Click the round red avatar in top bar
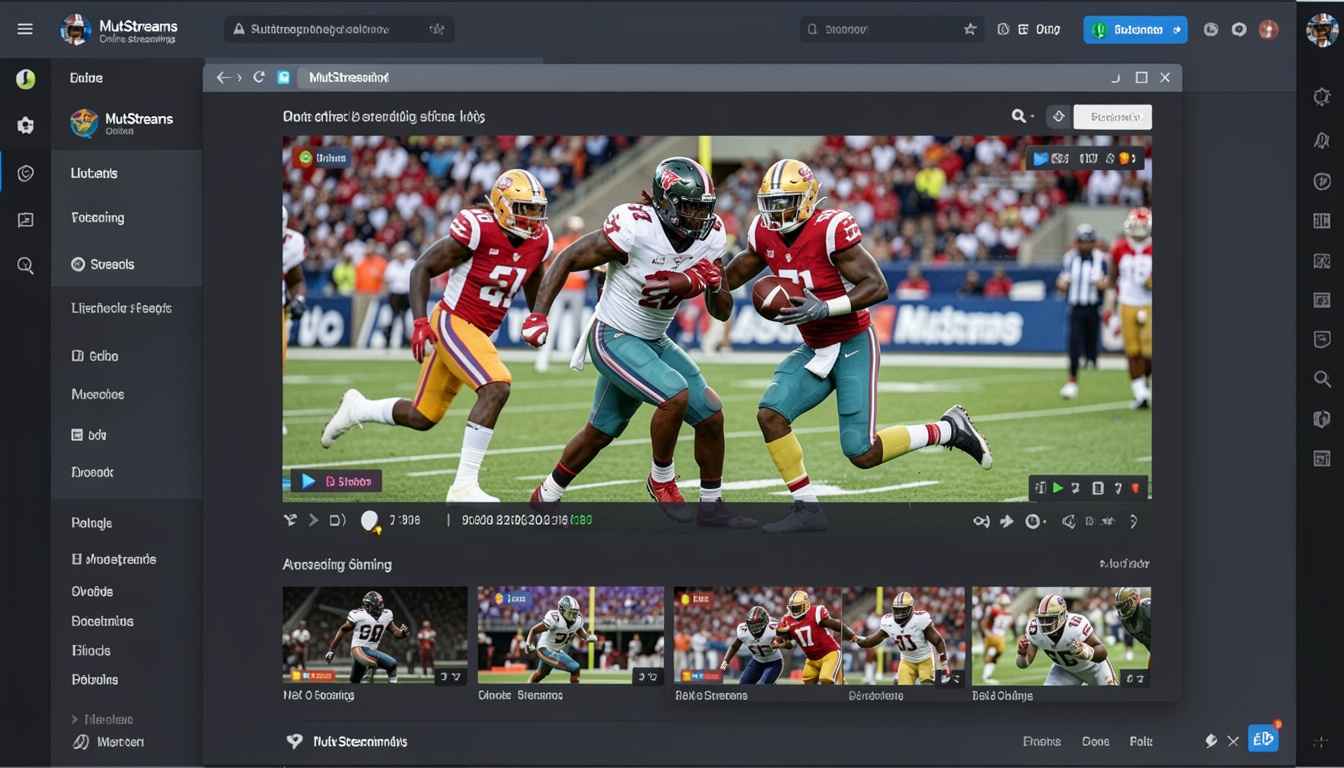This screenshot has height=768, width=1344. click(x=1268, y=30)
